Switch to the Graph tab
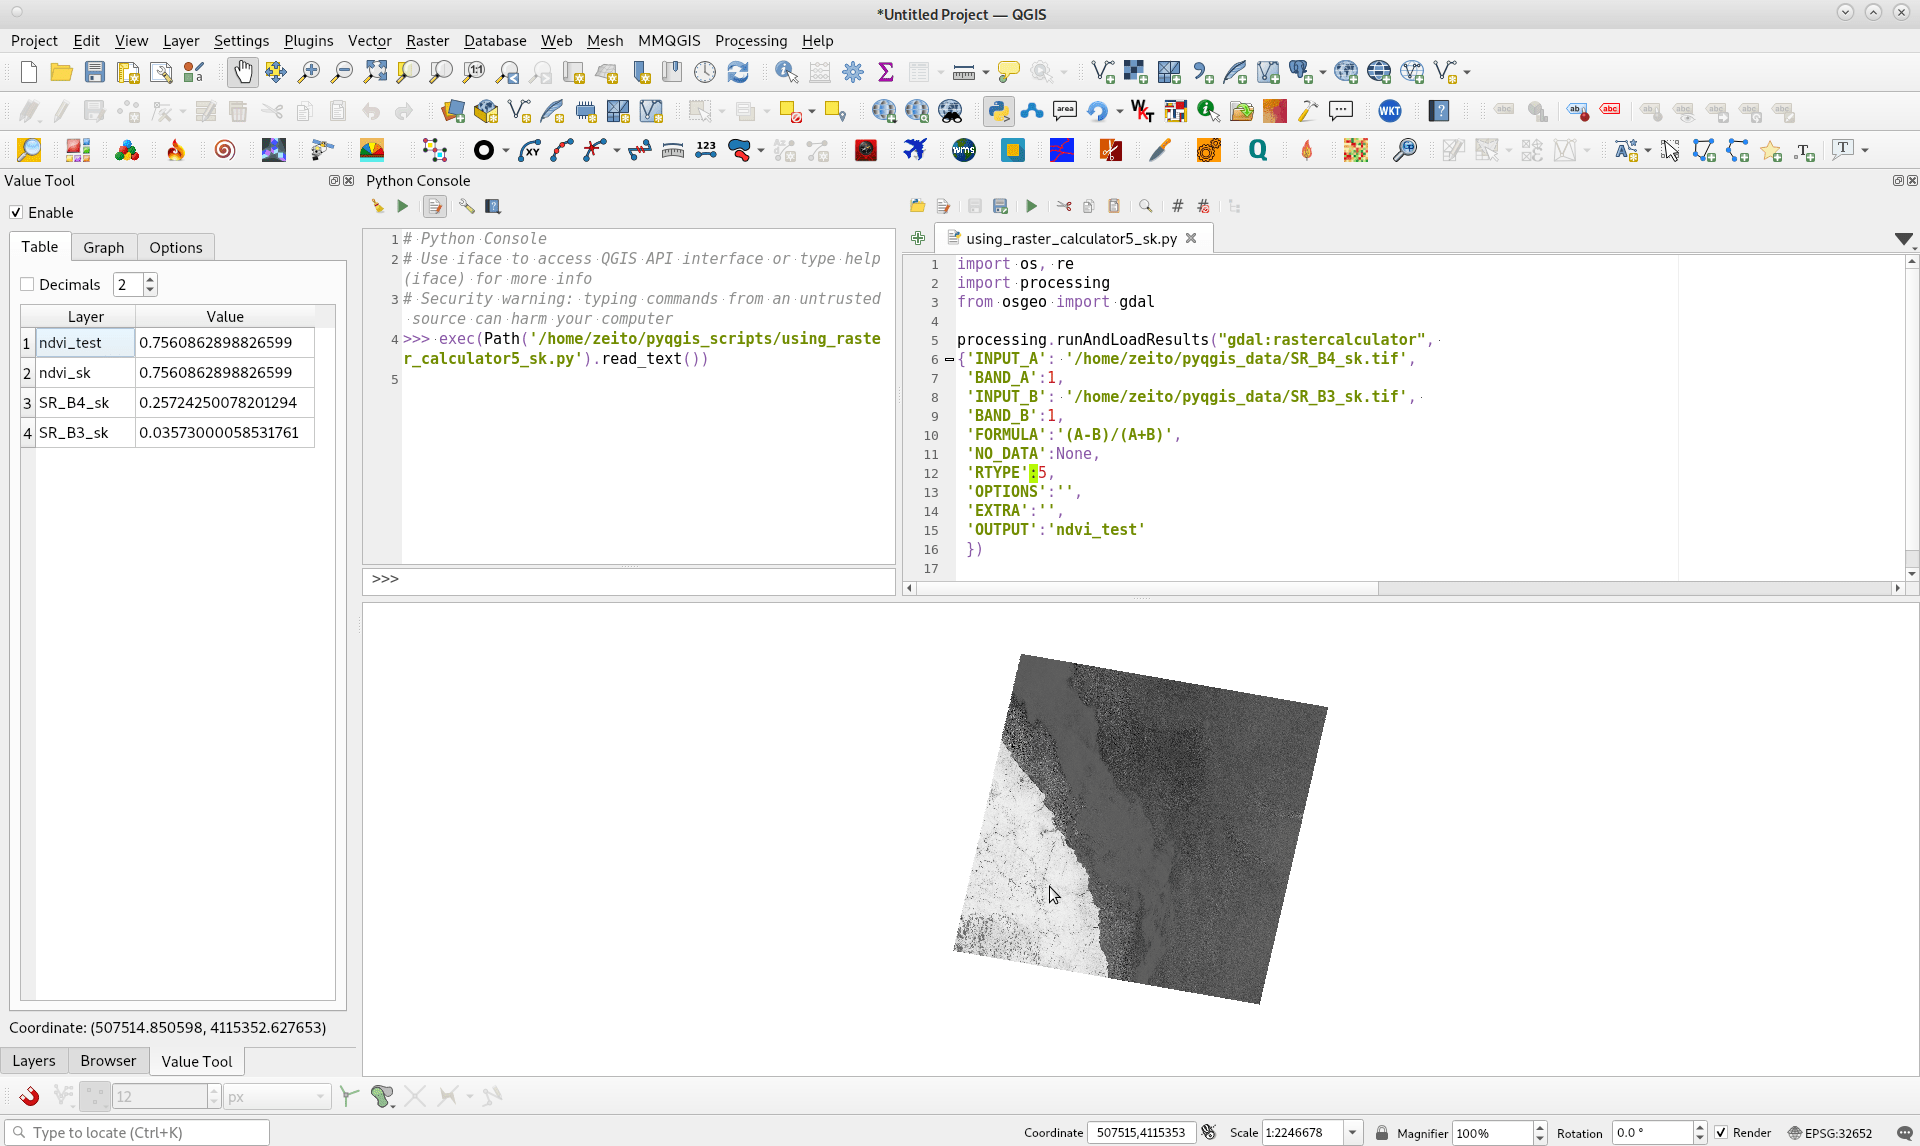The width and height of the screenshot is (1920, 1146). tap(103, 247)
